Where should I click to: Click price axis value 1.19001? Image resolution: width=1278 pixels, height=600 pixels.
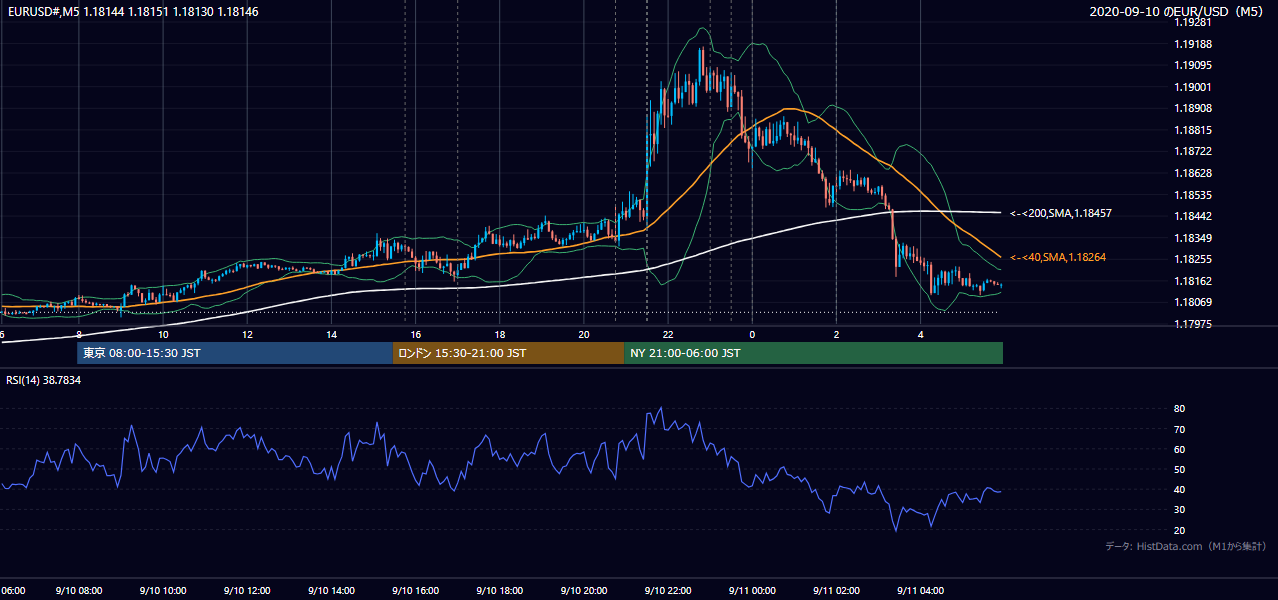(1194, 88)
